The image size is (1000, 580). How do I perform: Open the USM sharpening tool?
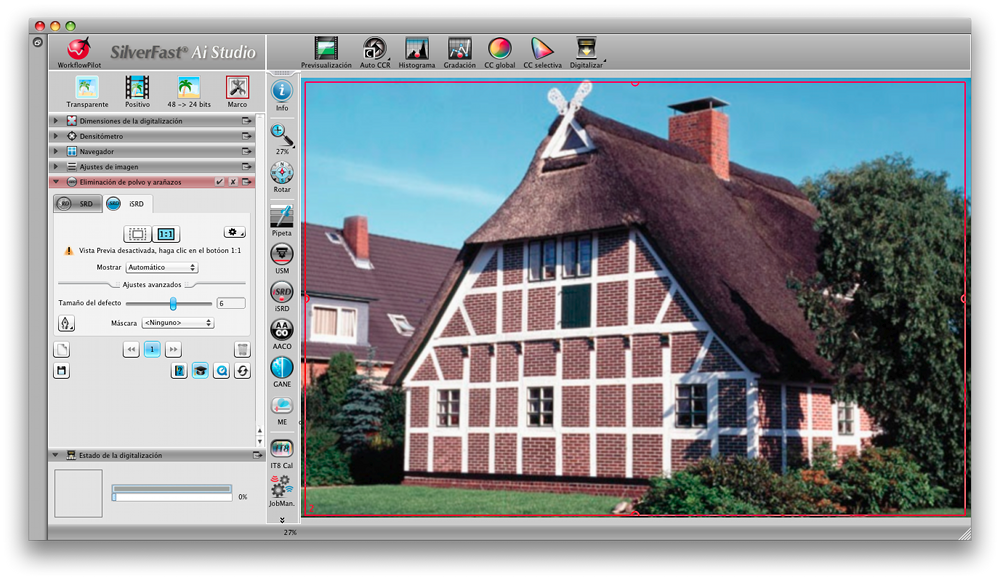(x=282, y=253)
